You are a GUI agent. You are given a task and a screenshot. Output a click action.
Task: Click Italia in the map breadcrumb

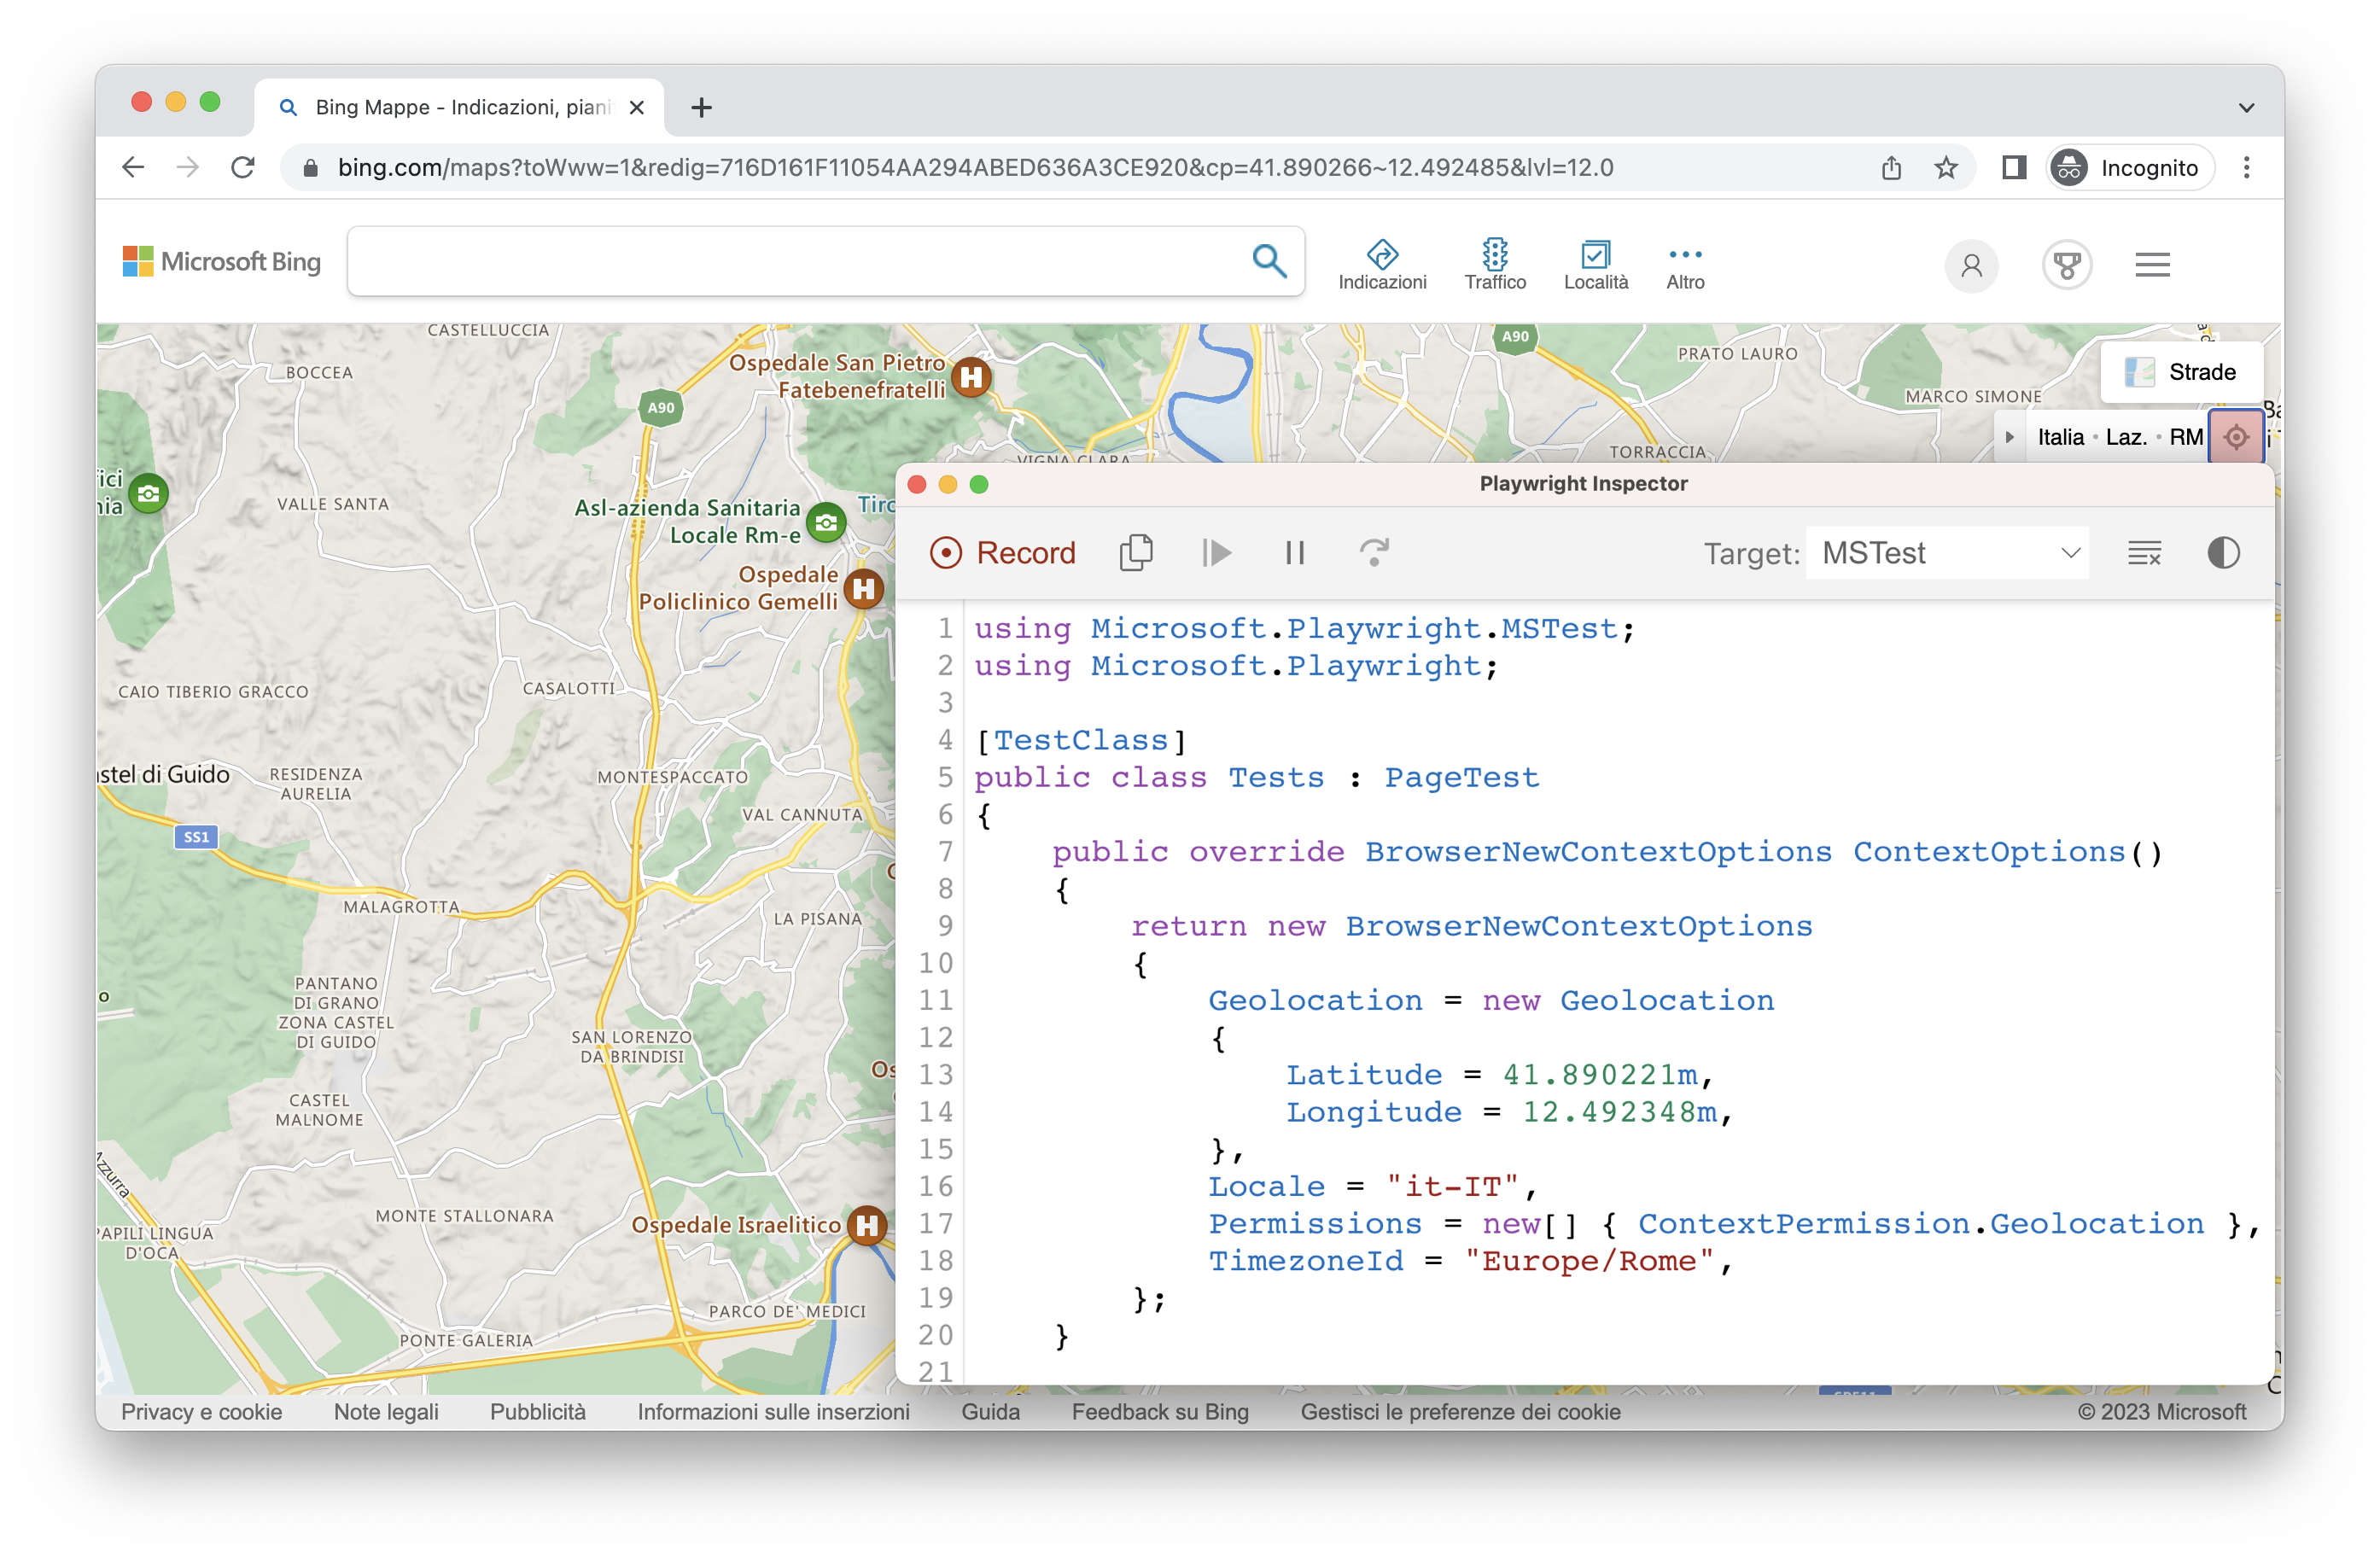point(2061,437)
